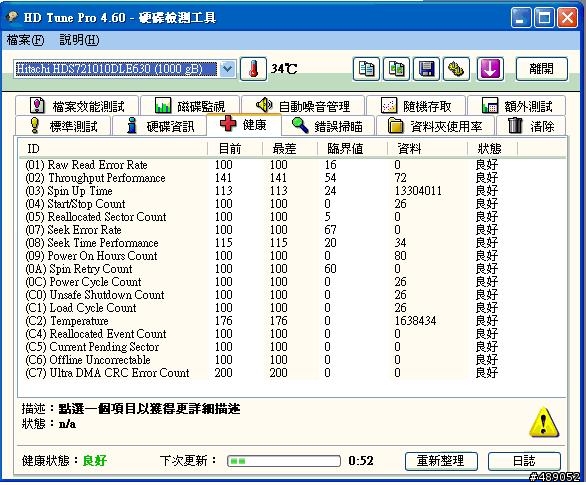Switch to the 磁碟監視 tab

coord(190,106)
